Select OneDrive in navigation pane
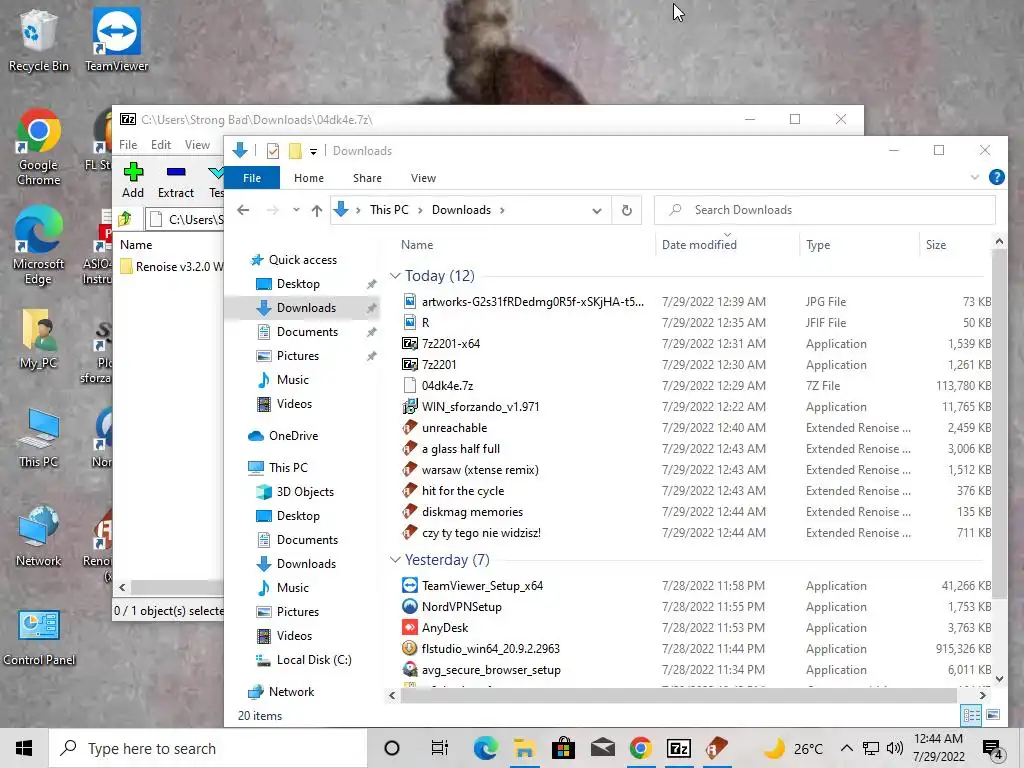This screenshot has height=768, width=1024. coord(293,436)
